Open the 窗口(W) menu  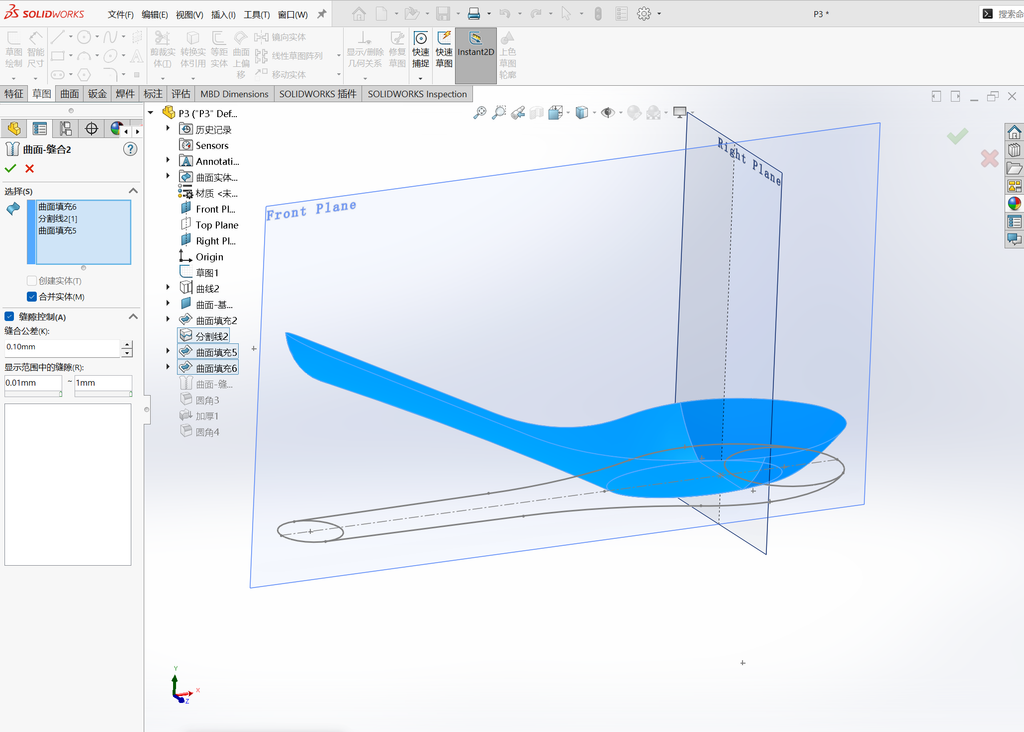pos(293,14)
